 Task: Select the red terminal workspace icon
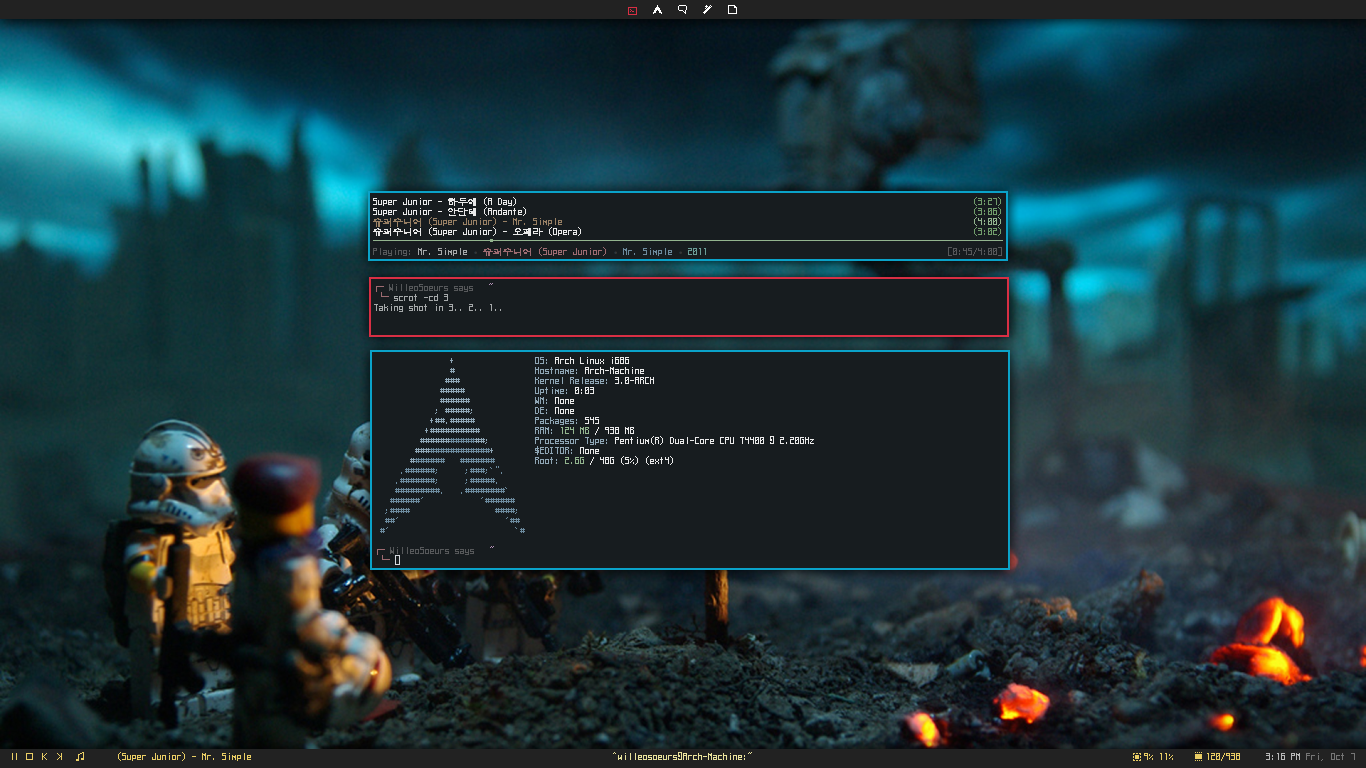click(x=632, y=10)
